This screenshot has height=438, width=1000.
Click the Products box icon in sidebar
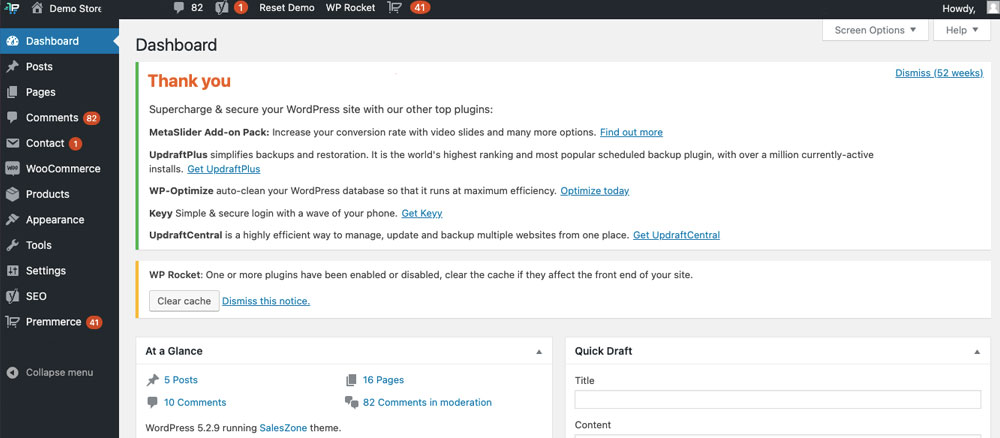pyautogui.click(x=12, y=194)
